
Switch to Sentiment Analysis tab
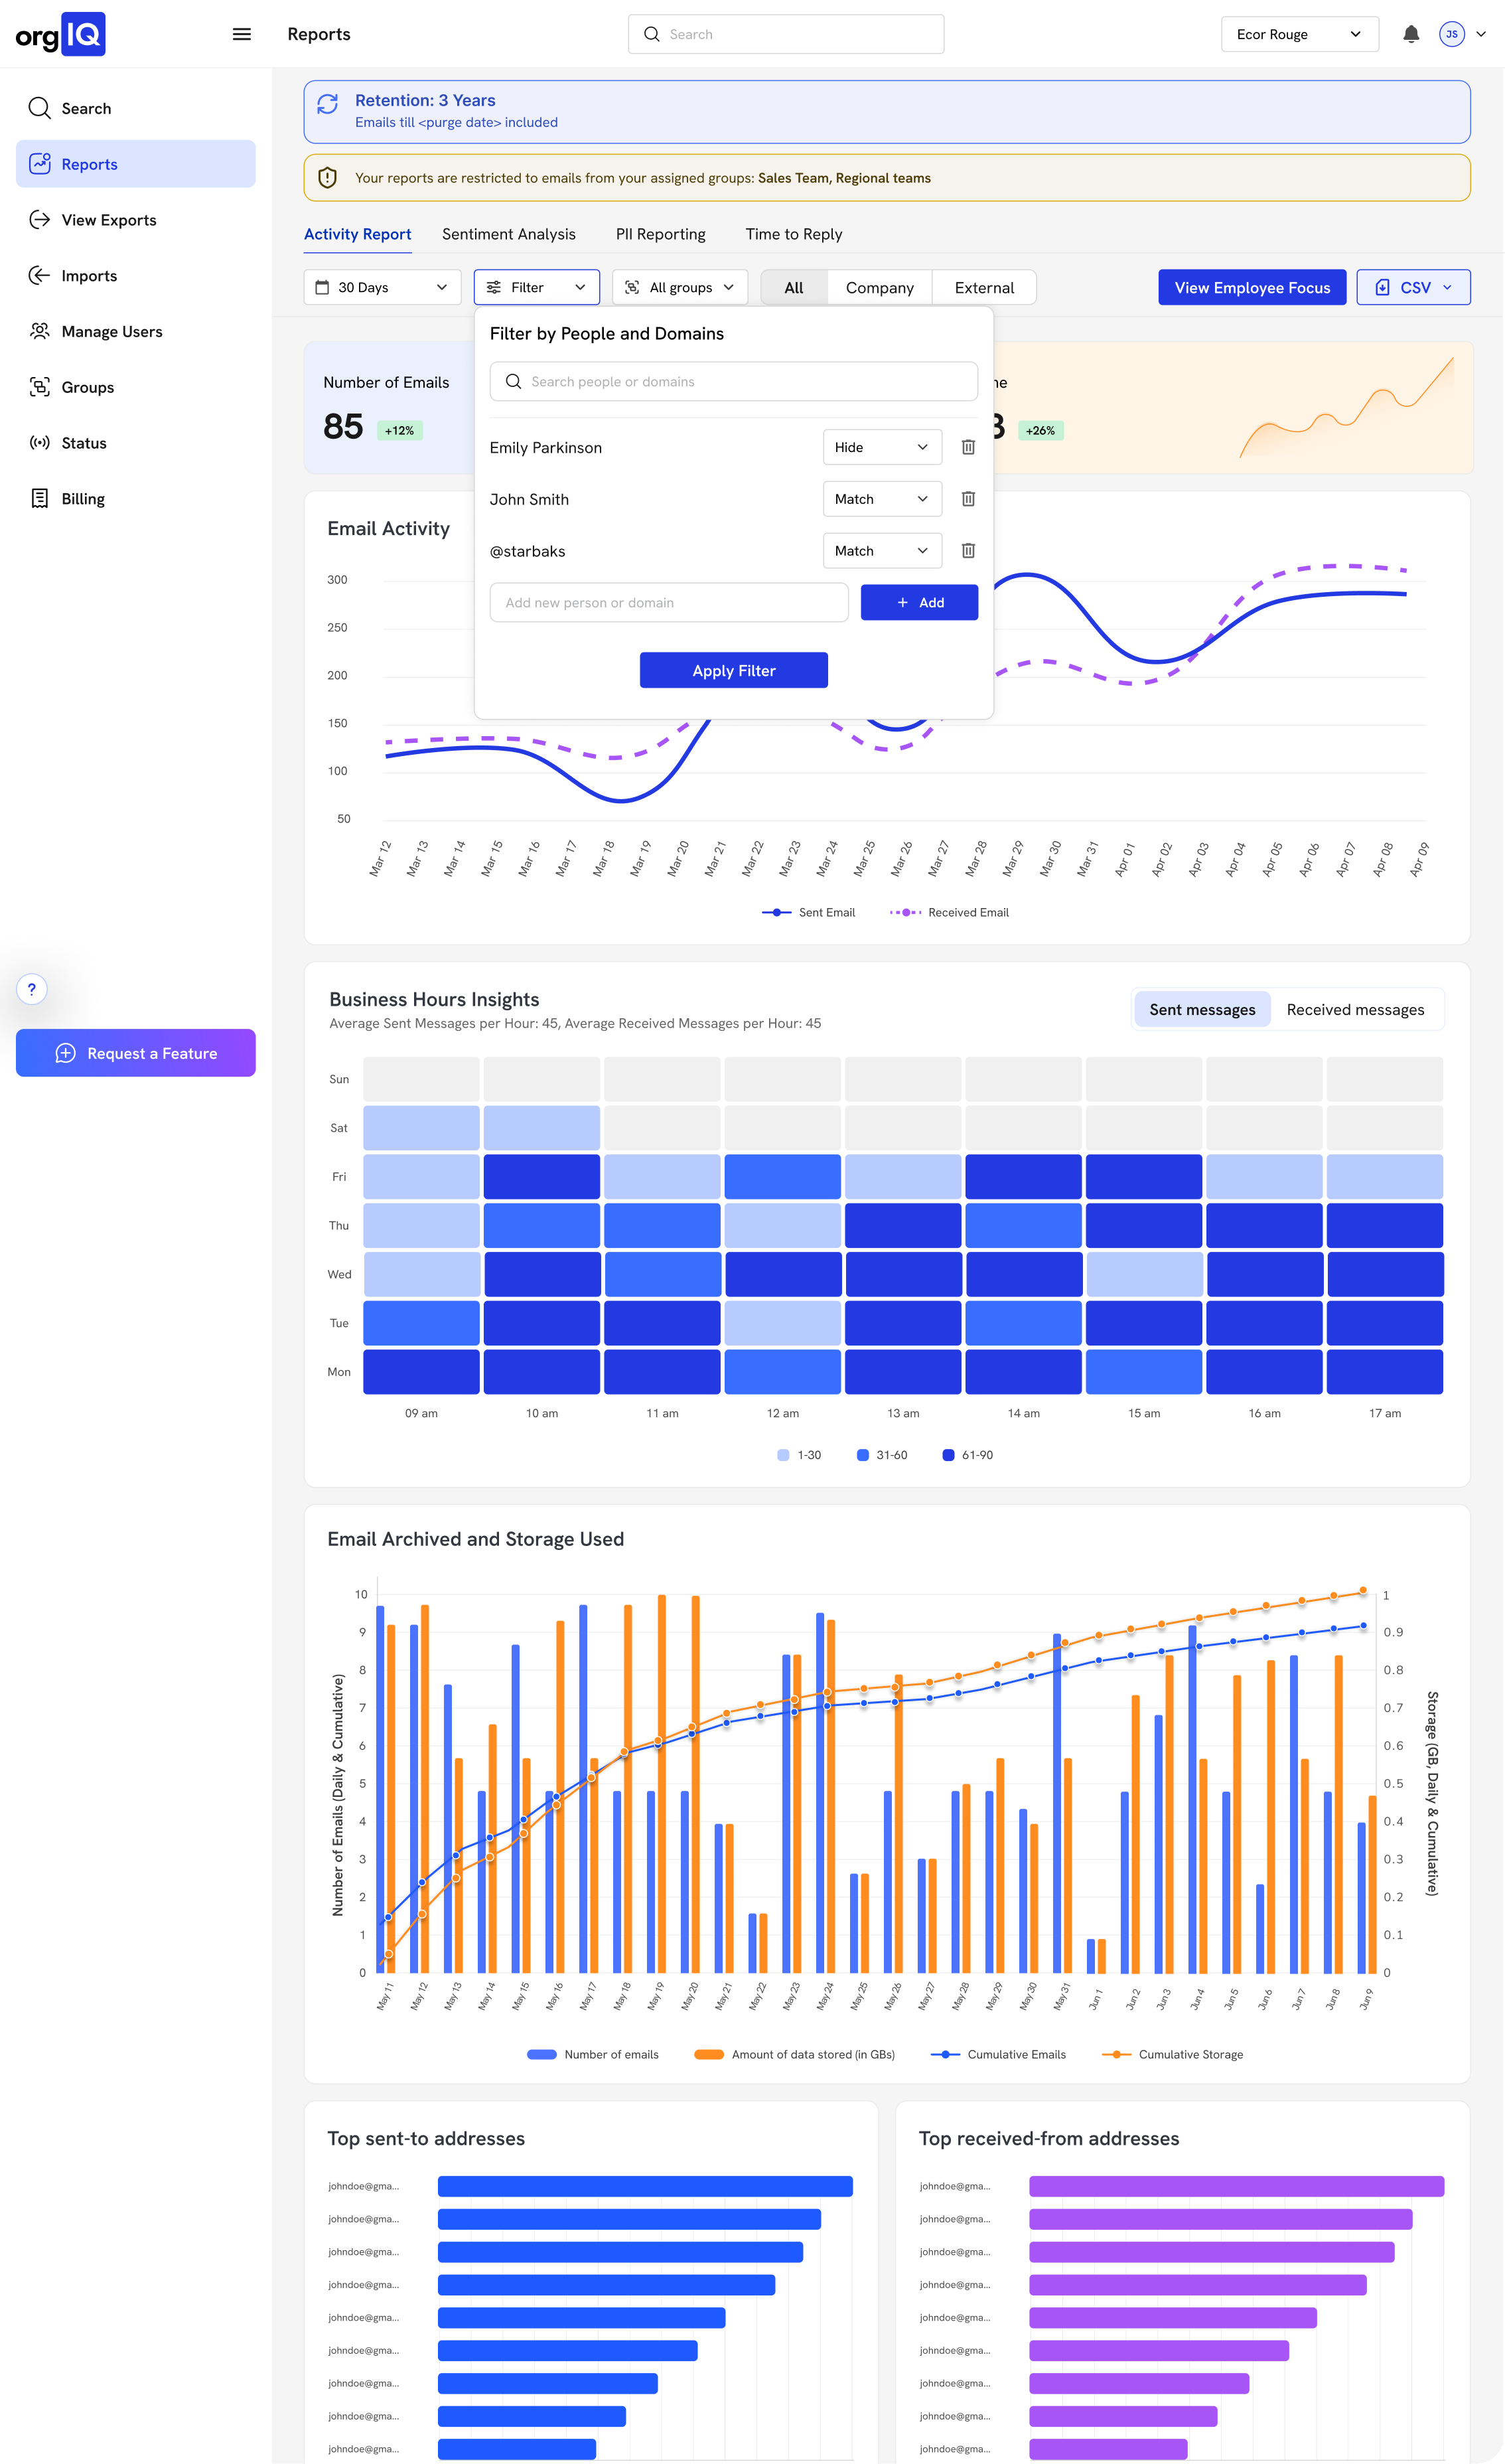click(508, 234)
